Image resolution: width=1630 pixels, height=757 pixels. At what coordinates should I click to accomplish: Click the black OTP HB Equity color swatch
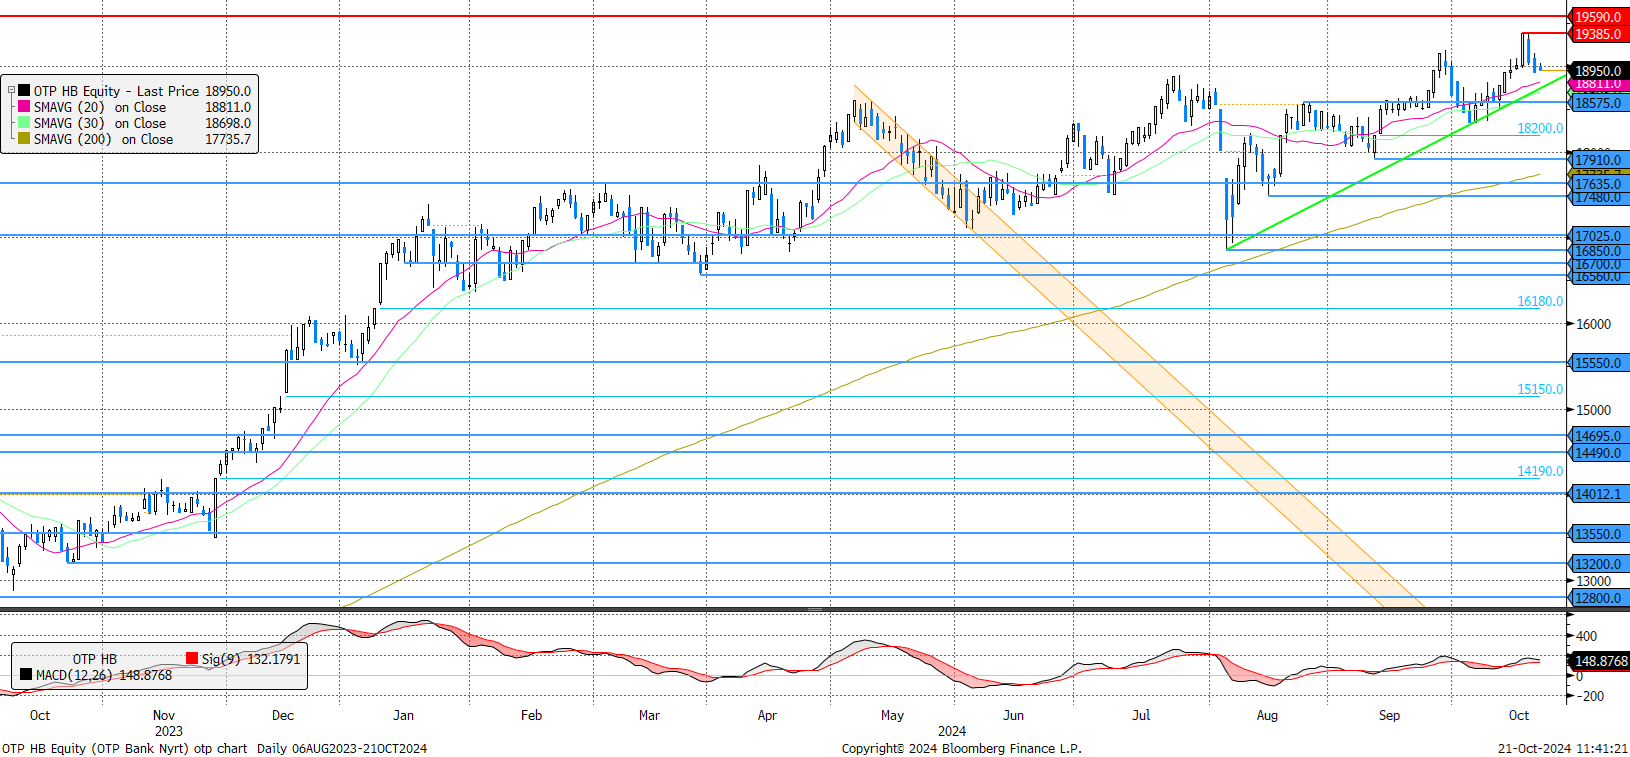click(24, 91)
